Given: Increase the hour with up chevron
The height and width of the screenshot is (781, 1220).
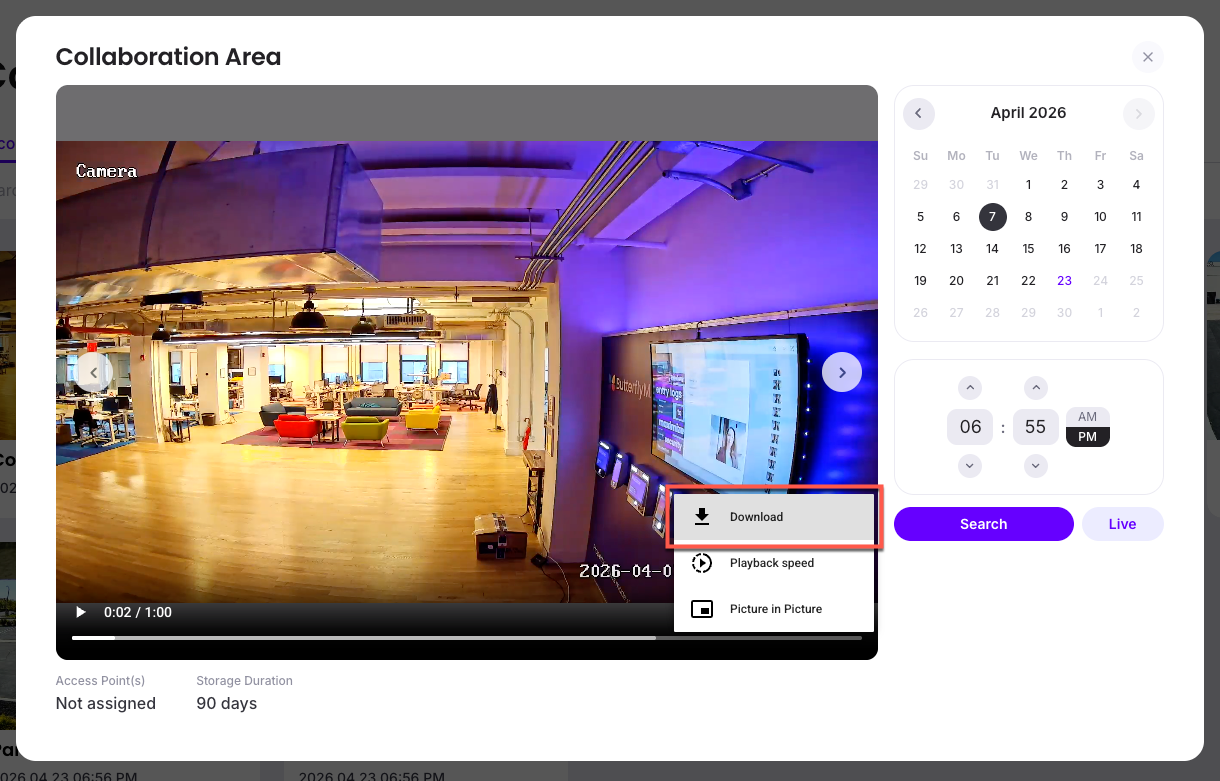Looking at the screenshot, I should click(970, 388).
